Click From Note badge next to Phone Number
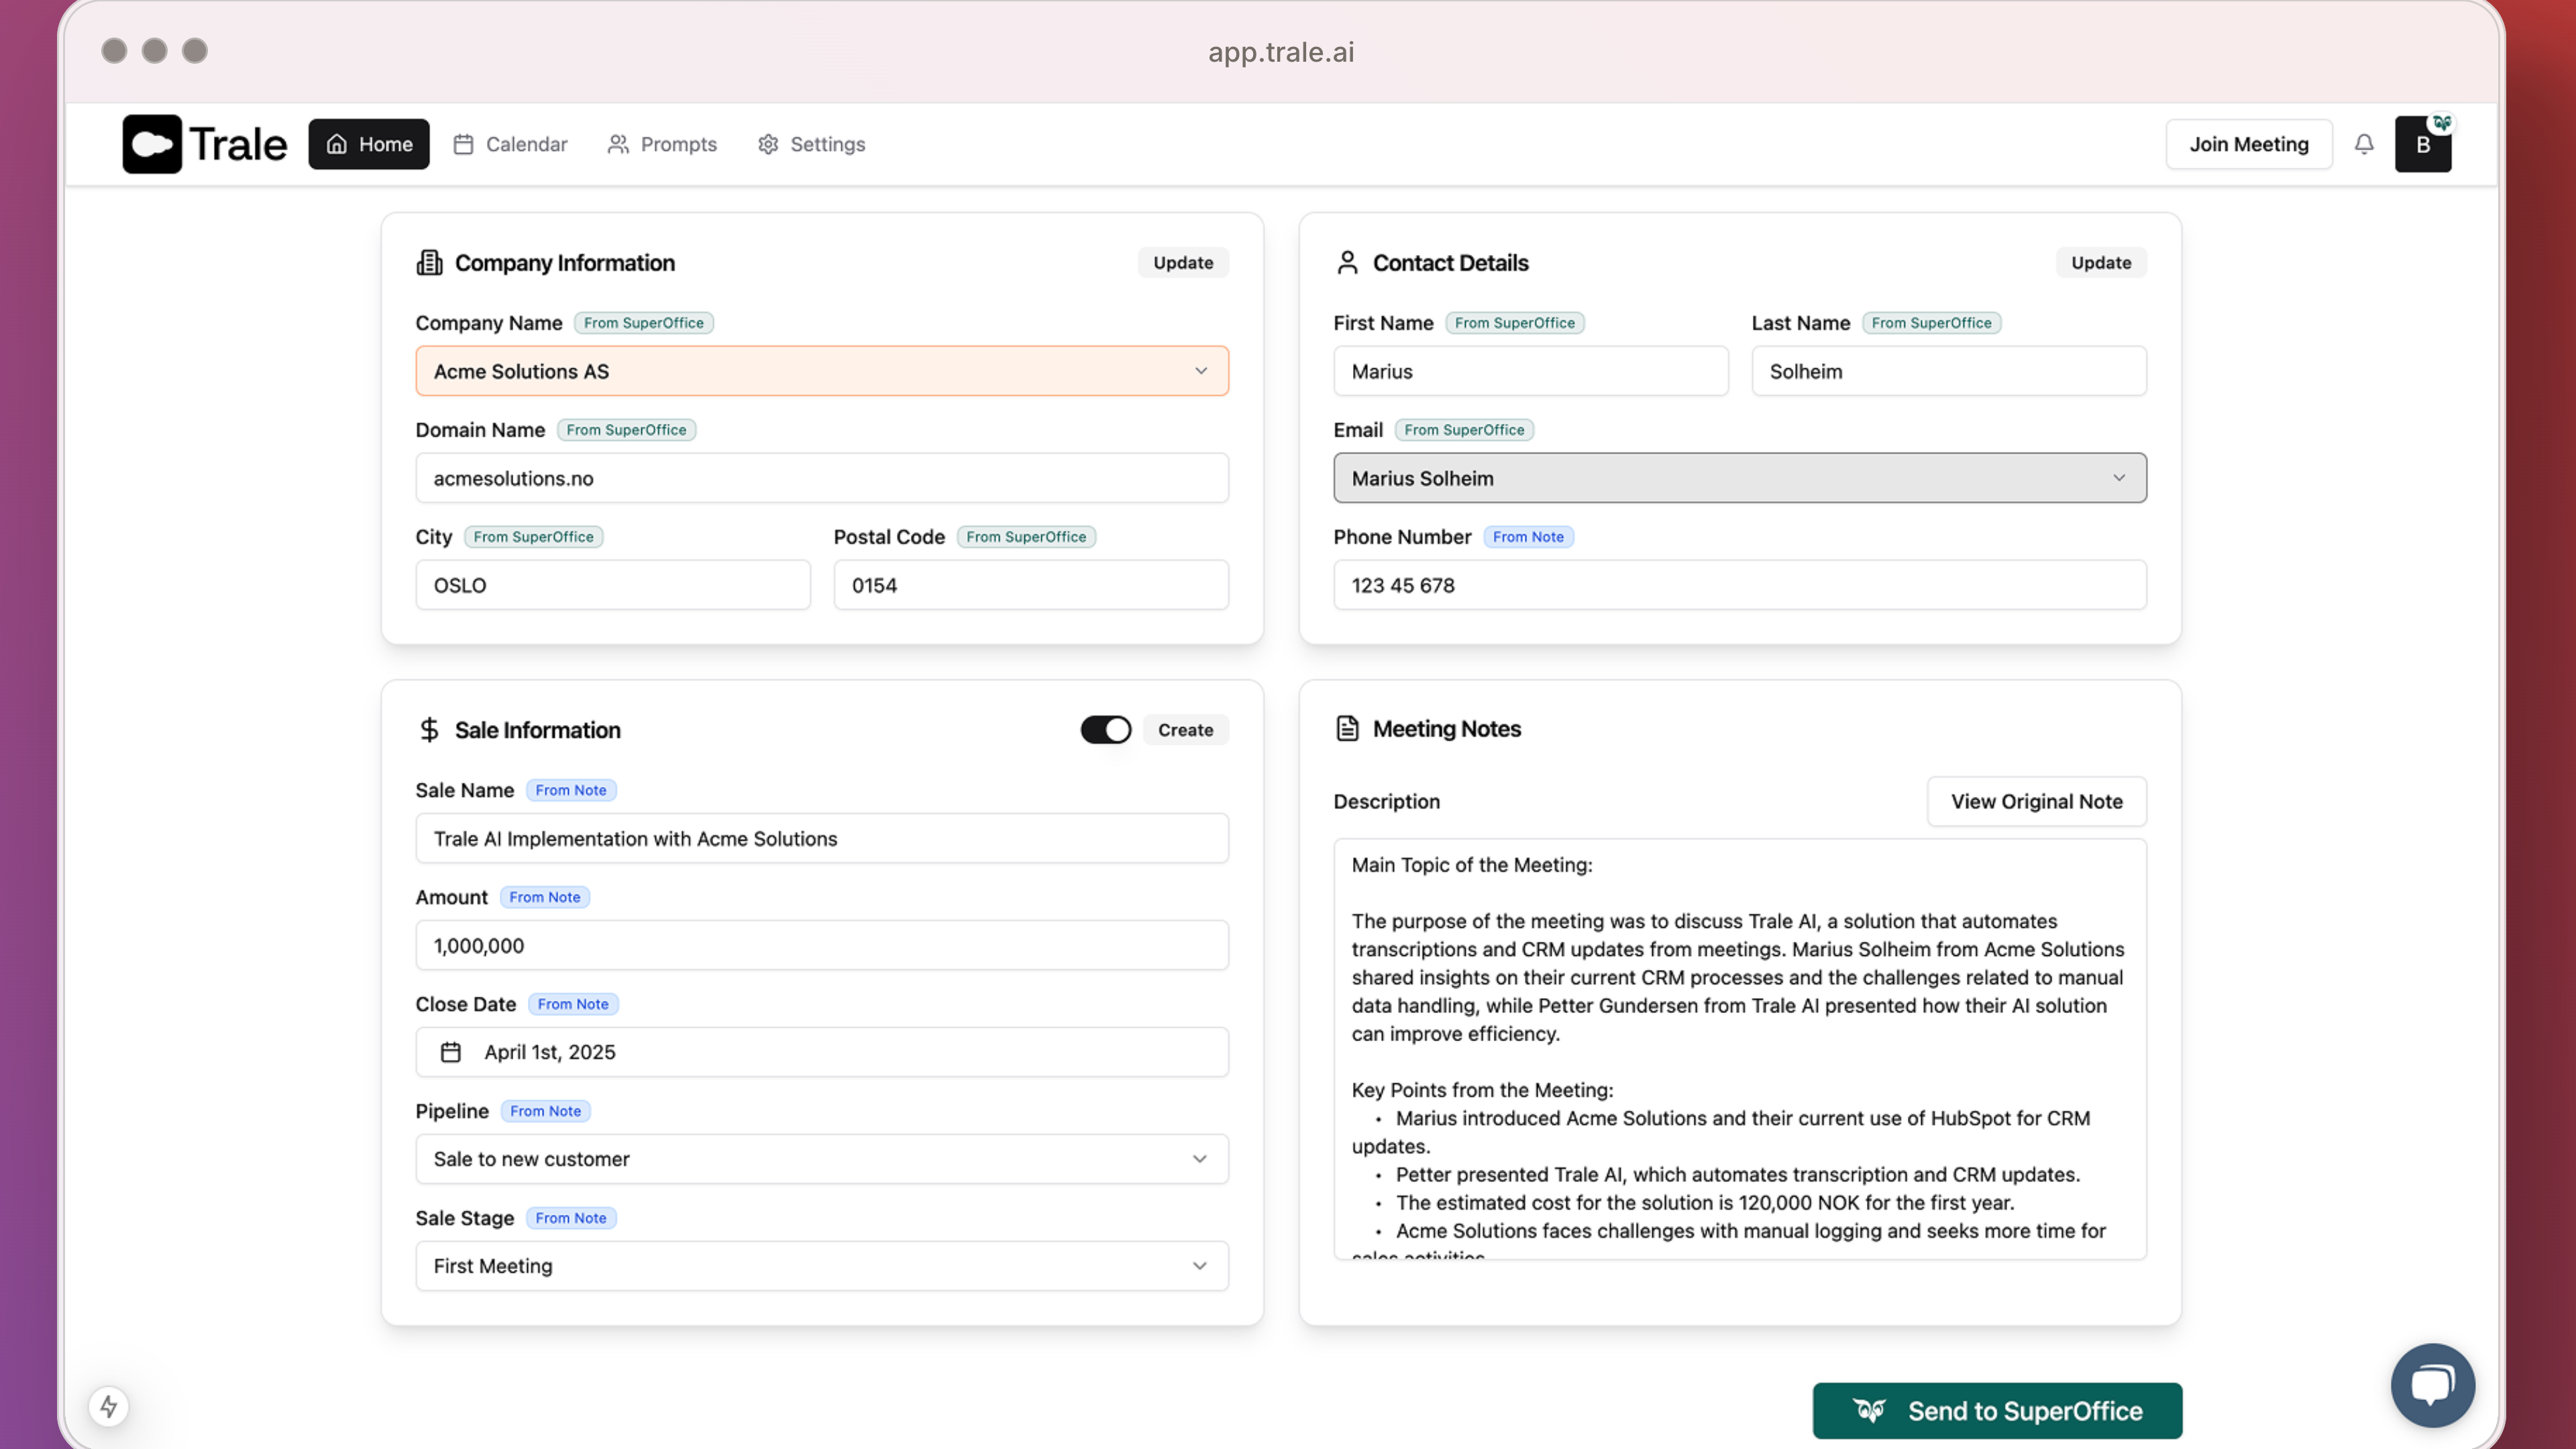This screenshot has height=1449, width=2576. coord(1528,537)
